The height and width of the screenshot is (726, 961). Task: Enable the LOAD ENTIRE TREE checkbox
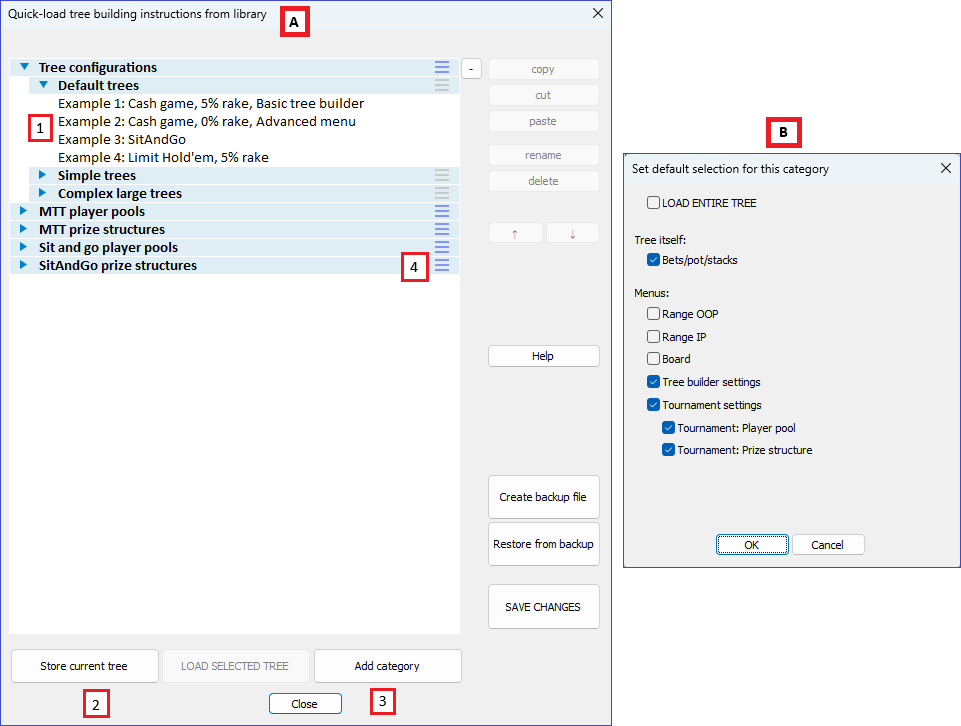pyautogui.click(x=653, y=203)
